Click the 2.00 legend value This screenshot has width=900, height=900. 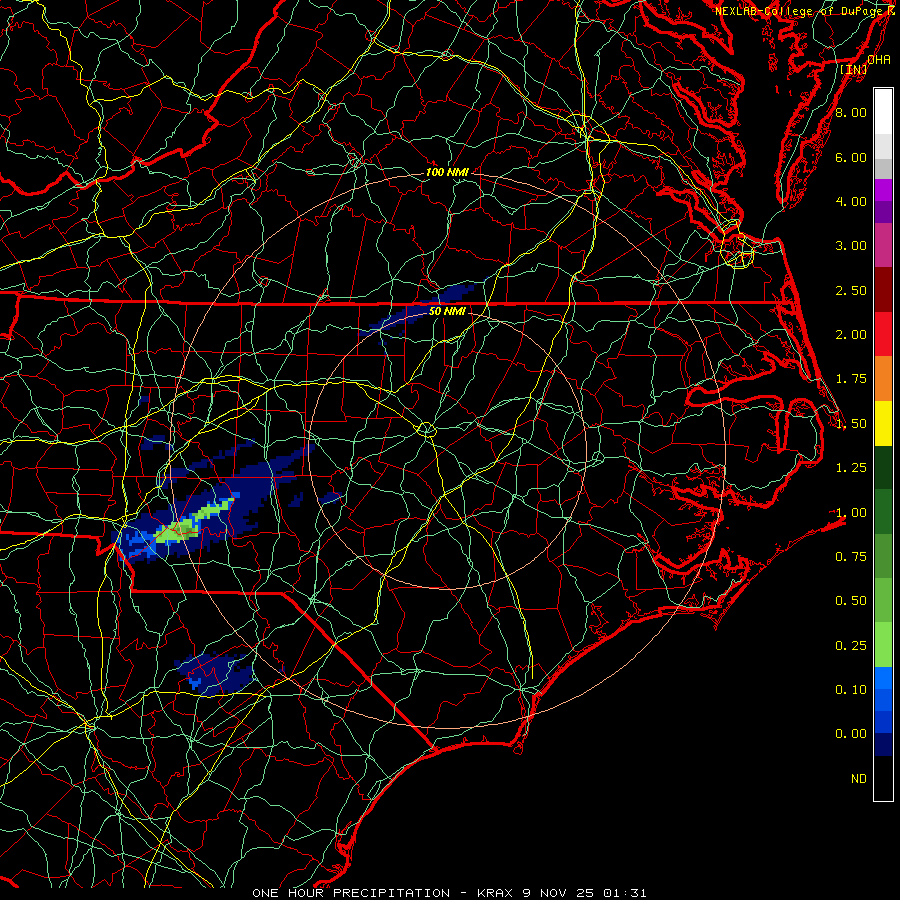[x=851, y=335]
